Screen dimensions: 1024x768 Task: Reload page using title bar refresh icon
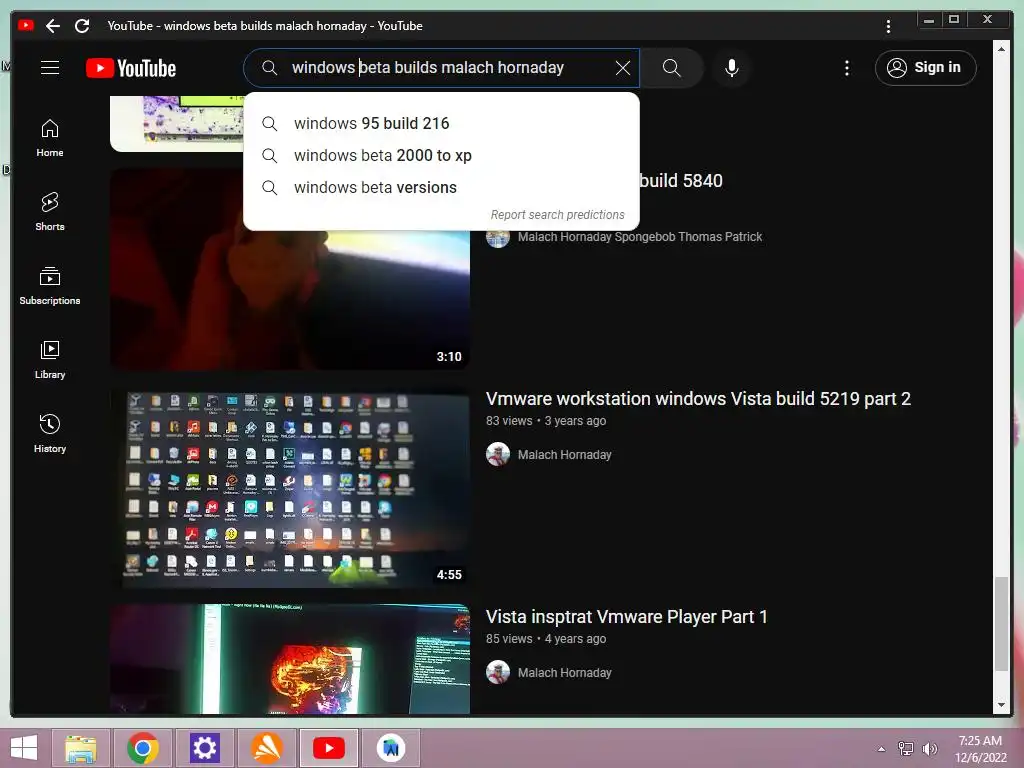pyautogui.click(x=82, y=26)
